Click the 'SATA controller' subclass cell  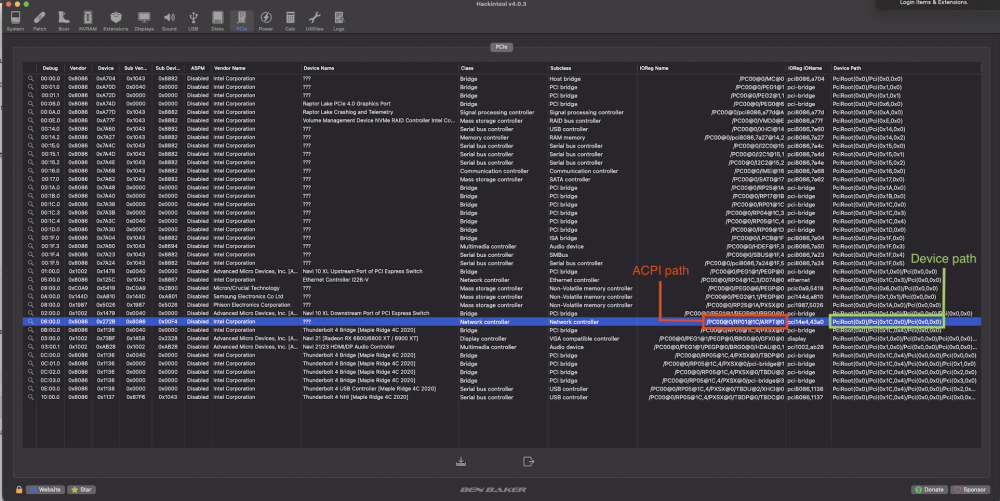click(570, 179)
